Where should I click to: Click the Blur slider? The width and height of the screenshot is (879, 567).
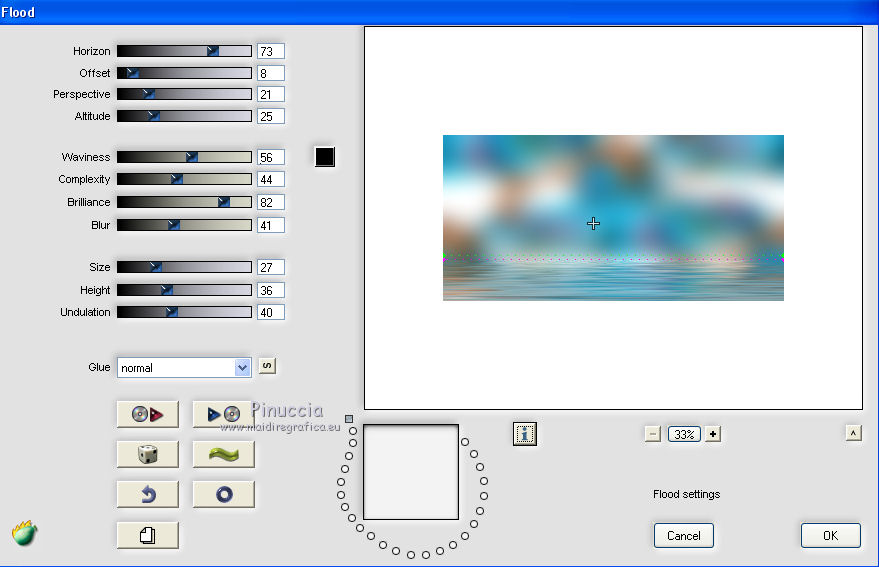point(184,225)
